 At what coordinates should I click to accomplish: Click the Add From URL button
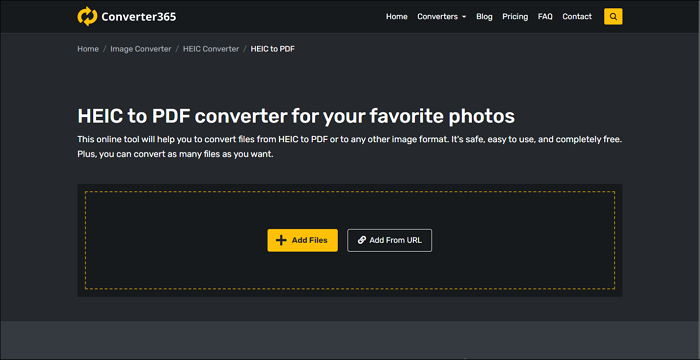(x=389, y=240)
